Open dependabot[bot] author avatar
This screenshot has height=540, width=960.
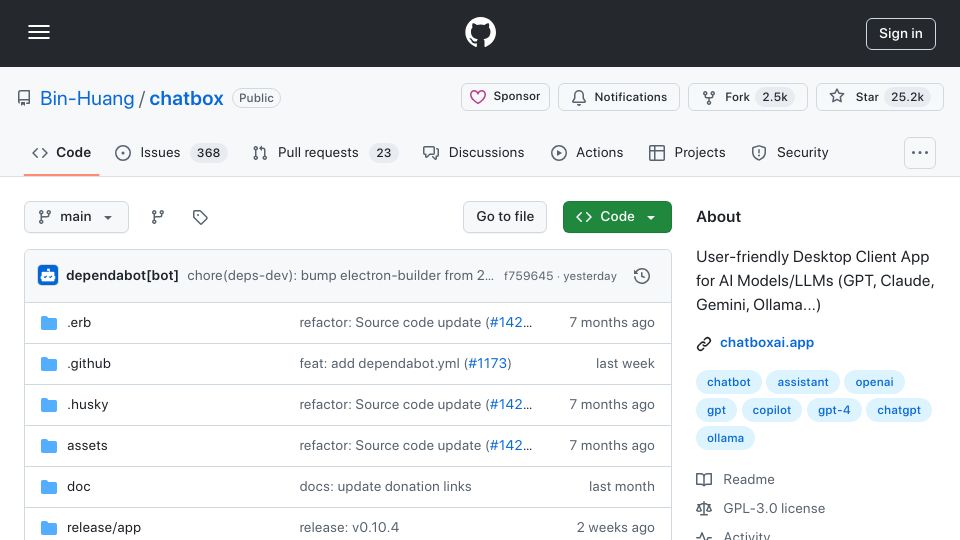pyautogui.click(x=48, y=276)
